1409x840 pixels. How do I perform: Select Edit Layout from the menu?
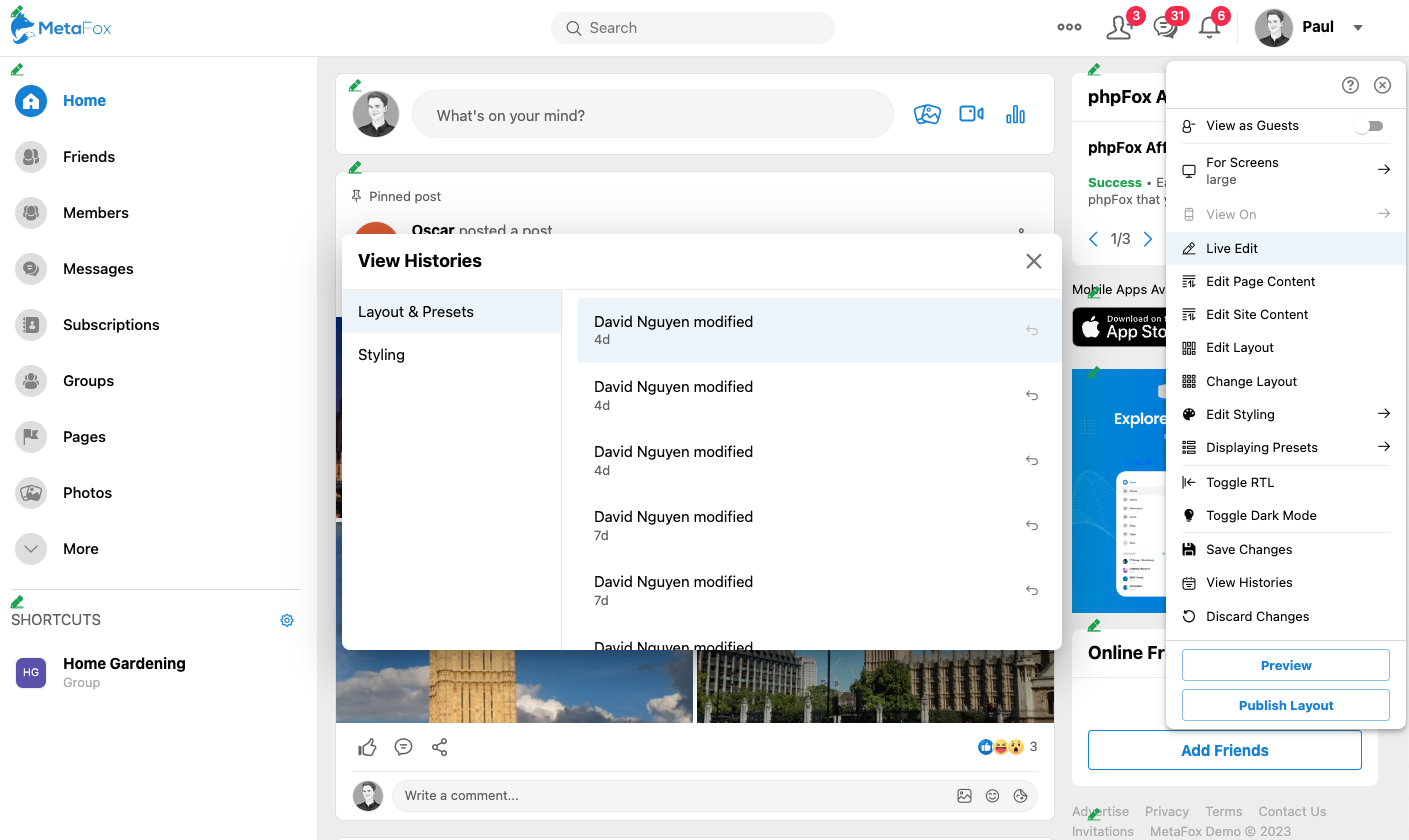pyautogui.click(x=1239, y=348)
